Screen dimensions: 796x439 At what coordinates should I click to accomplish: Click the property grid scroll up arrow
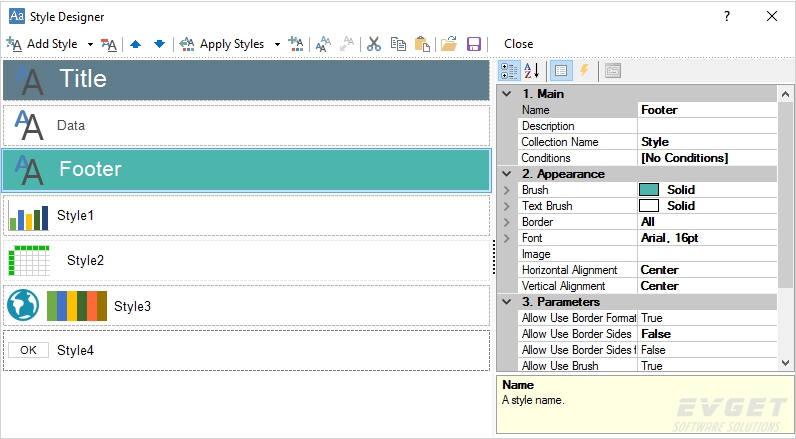click(785, 94)
